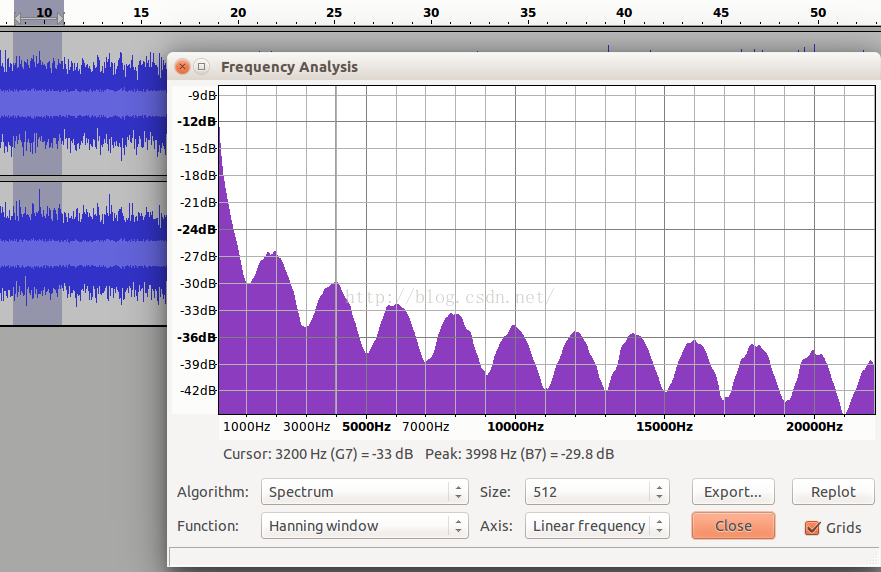Viewport: 881px width, 572px height.
Task: Click the 10000Hz axis label
Action: (515, 426)
